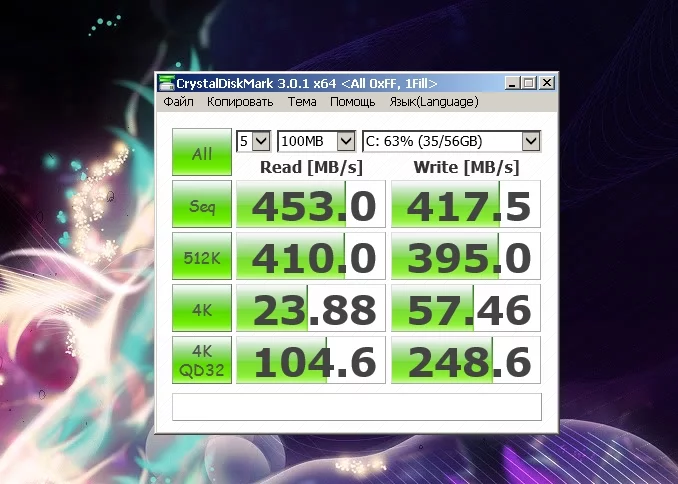Start the 4K benchmark test
Screen dimensions: 678x484
pyautogui.click(x=202, y=308)
